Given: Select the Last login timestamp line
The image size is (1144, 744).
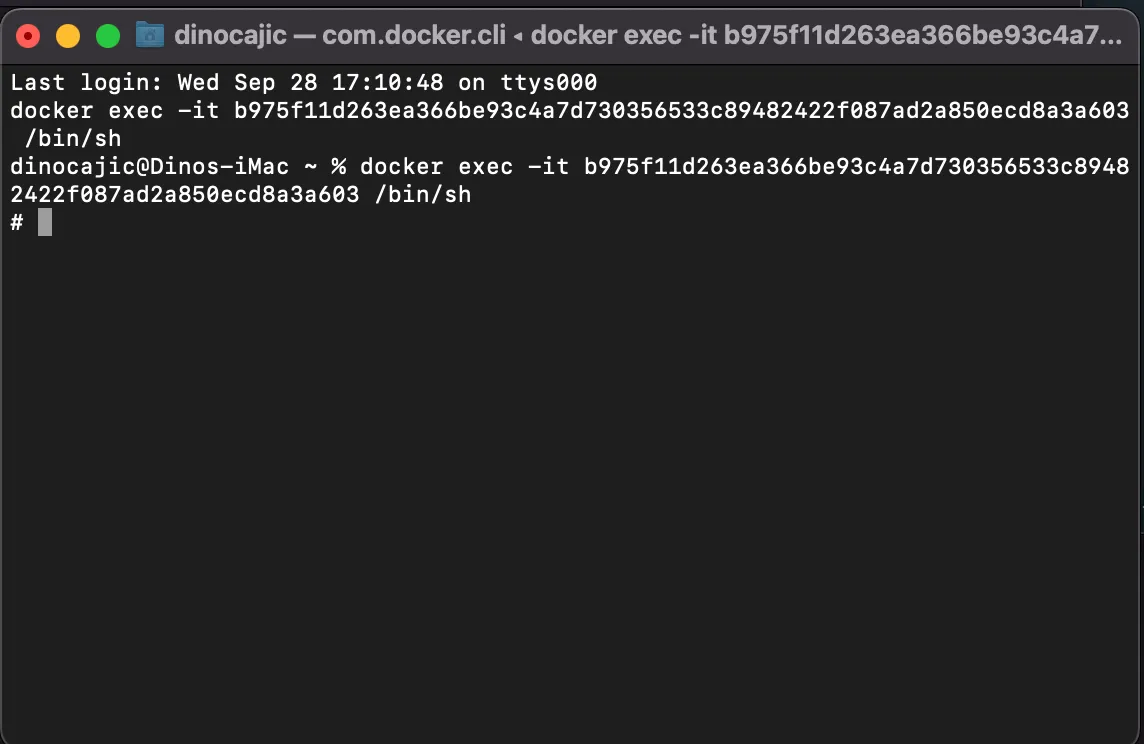Looking at the screenshot, I should click(300, 82).
